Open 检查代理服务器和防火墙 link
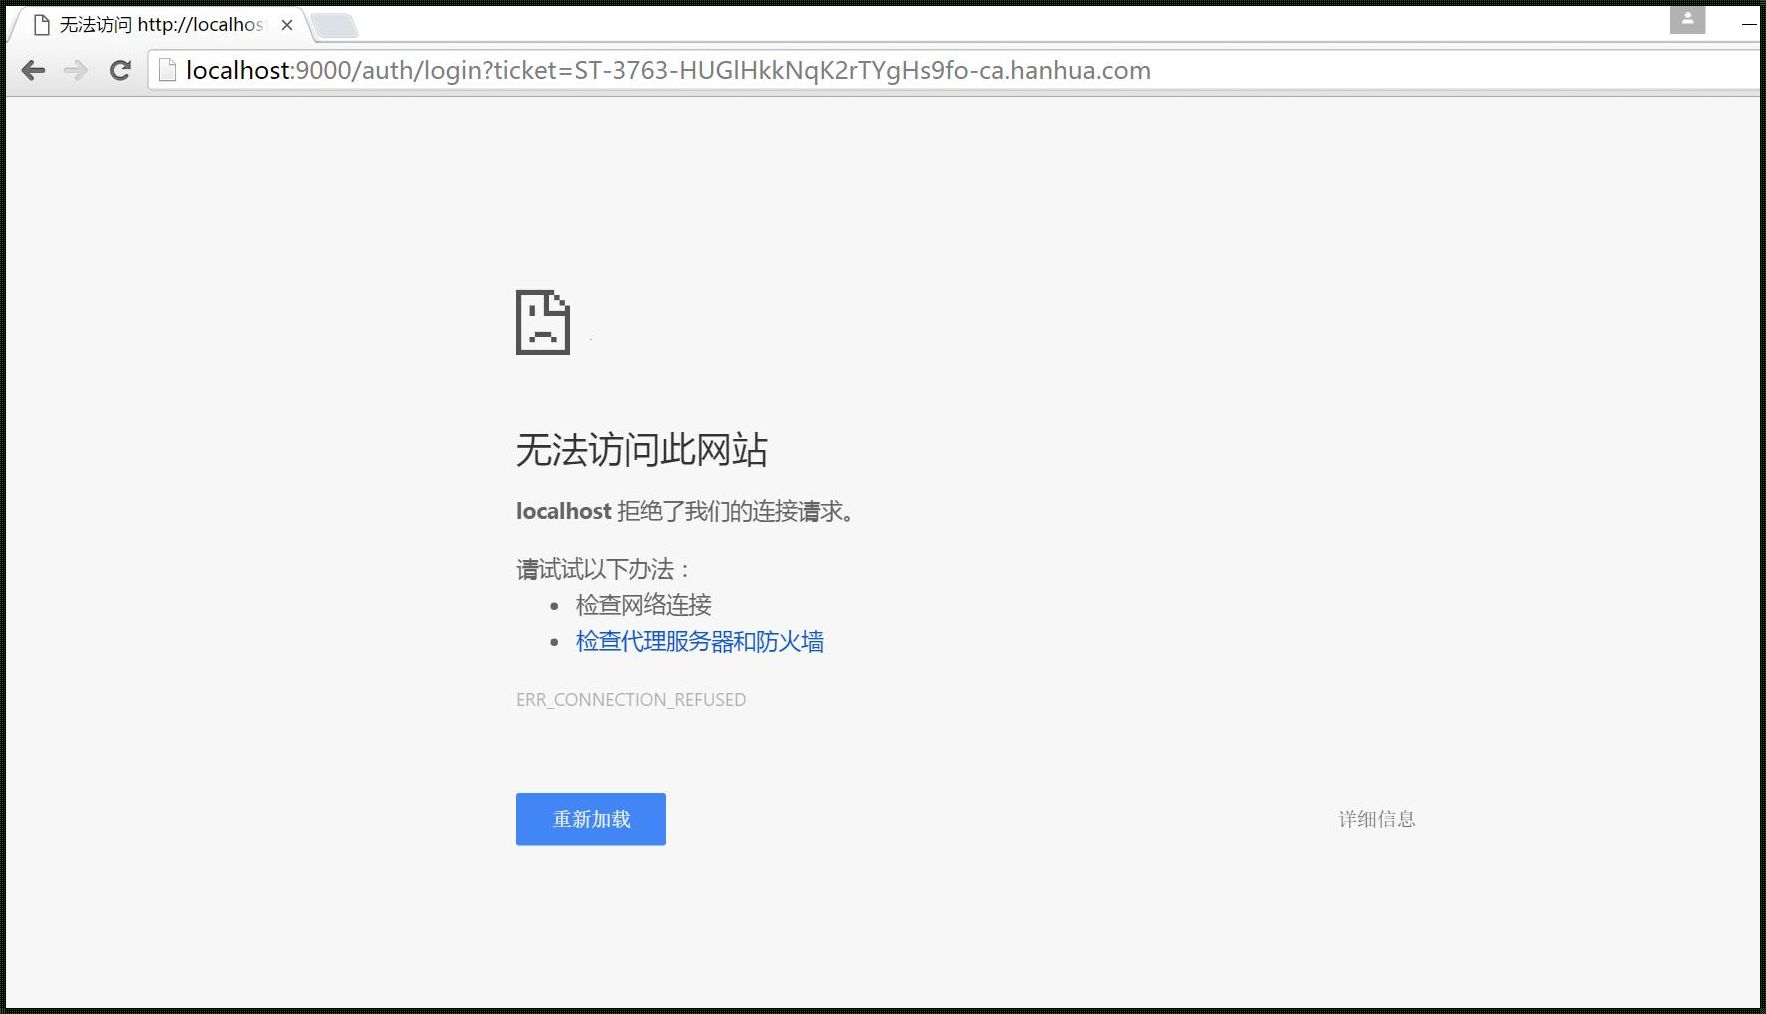The height and width of the screenshot is (1014, 1766). (699, 642)
